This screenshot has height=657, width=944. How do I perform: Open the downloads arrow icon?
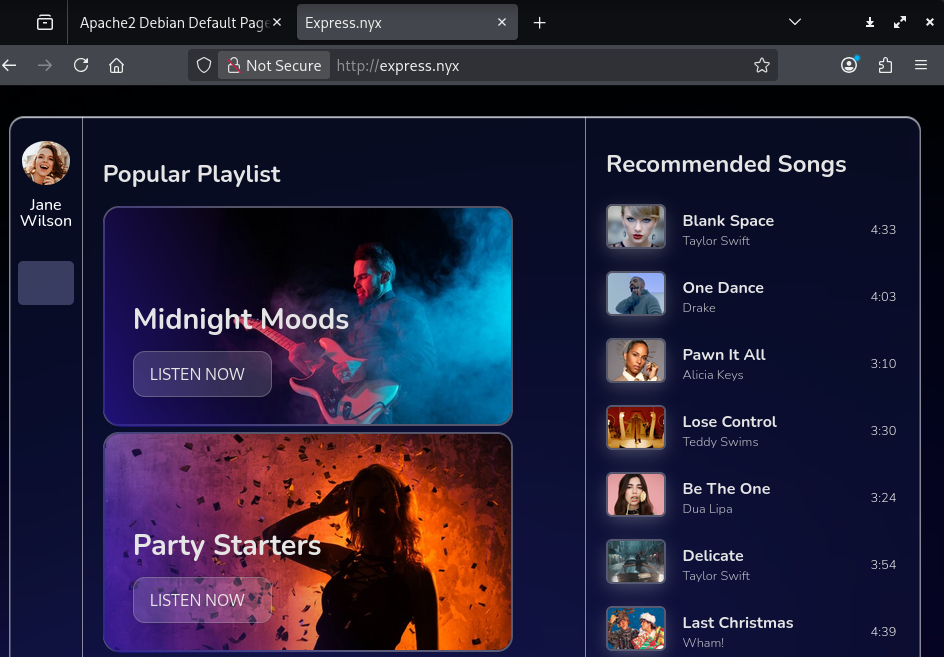click(x=870, y=22)
